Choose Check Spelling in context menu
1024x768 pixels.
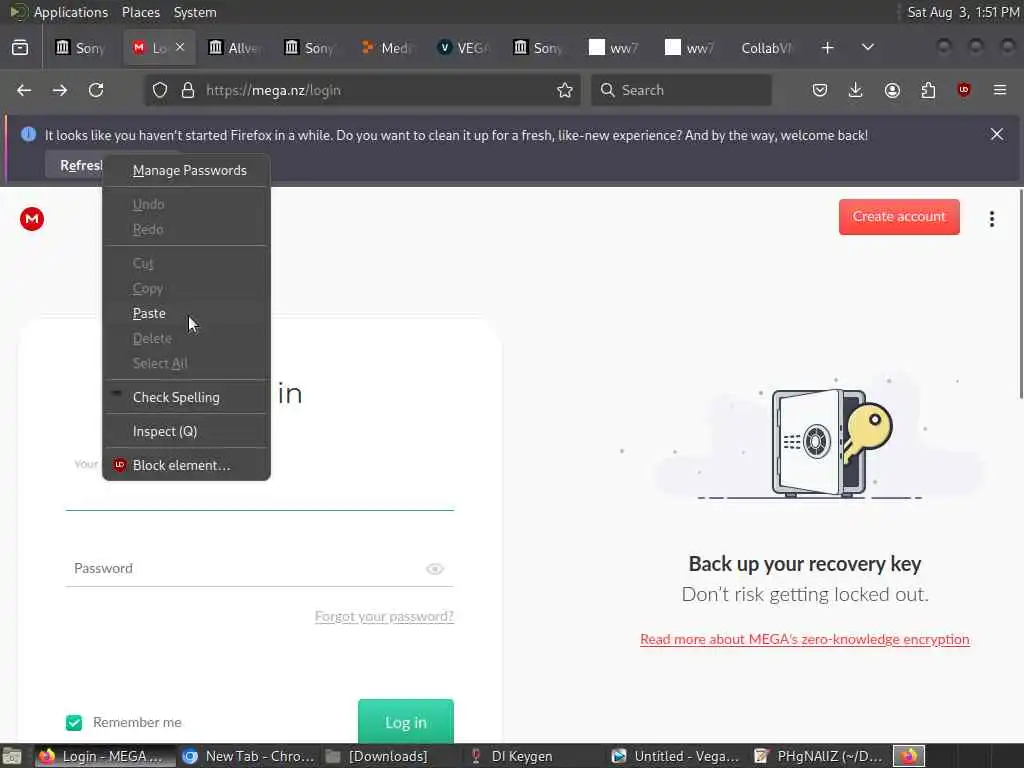tap(187, 397)
